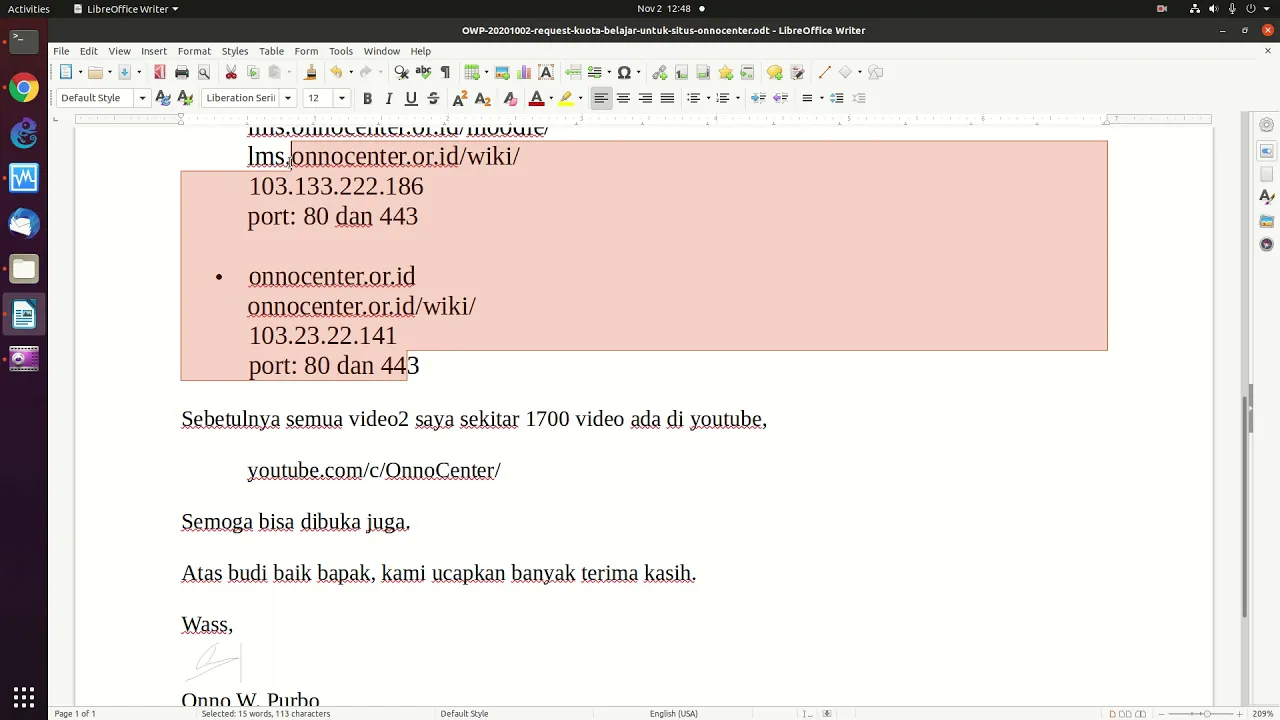
Task: Show Applications grid in dock
Action: click(x=24, y=697)
